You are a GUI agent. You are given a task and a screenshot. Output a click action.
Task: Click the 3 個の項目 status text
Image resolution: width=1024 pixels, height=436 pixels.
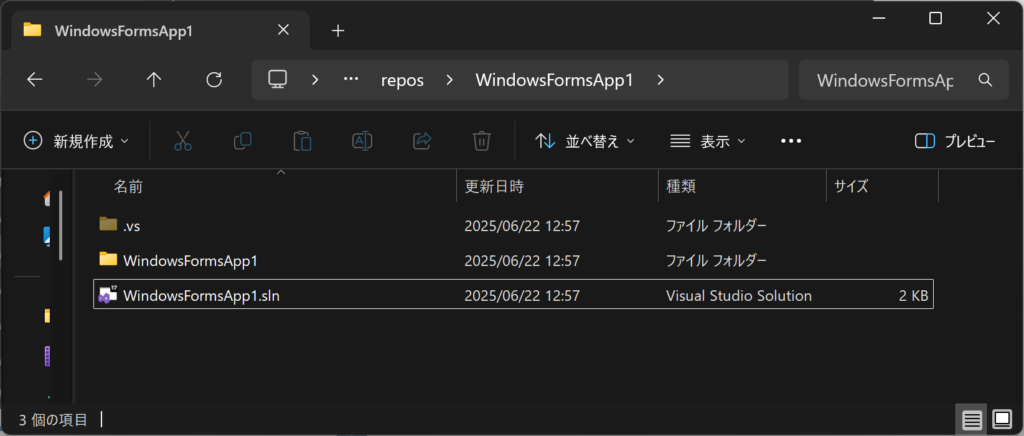click(x=52, y=420)
